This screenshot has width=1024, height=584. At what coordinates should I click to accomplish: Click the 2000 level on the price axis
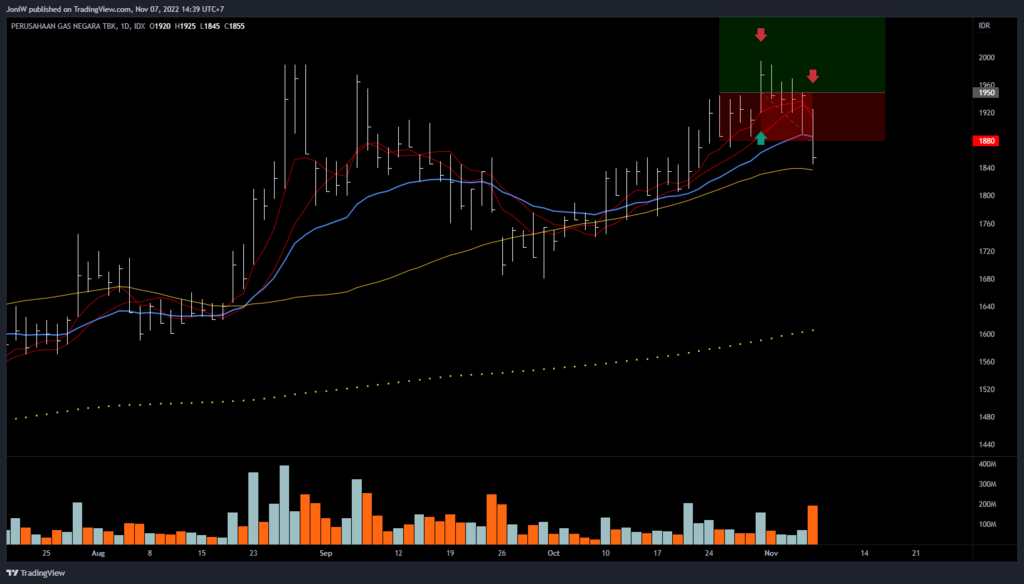click(986, 58)
